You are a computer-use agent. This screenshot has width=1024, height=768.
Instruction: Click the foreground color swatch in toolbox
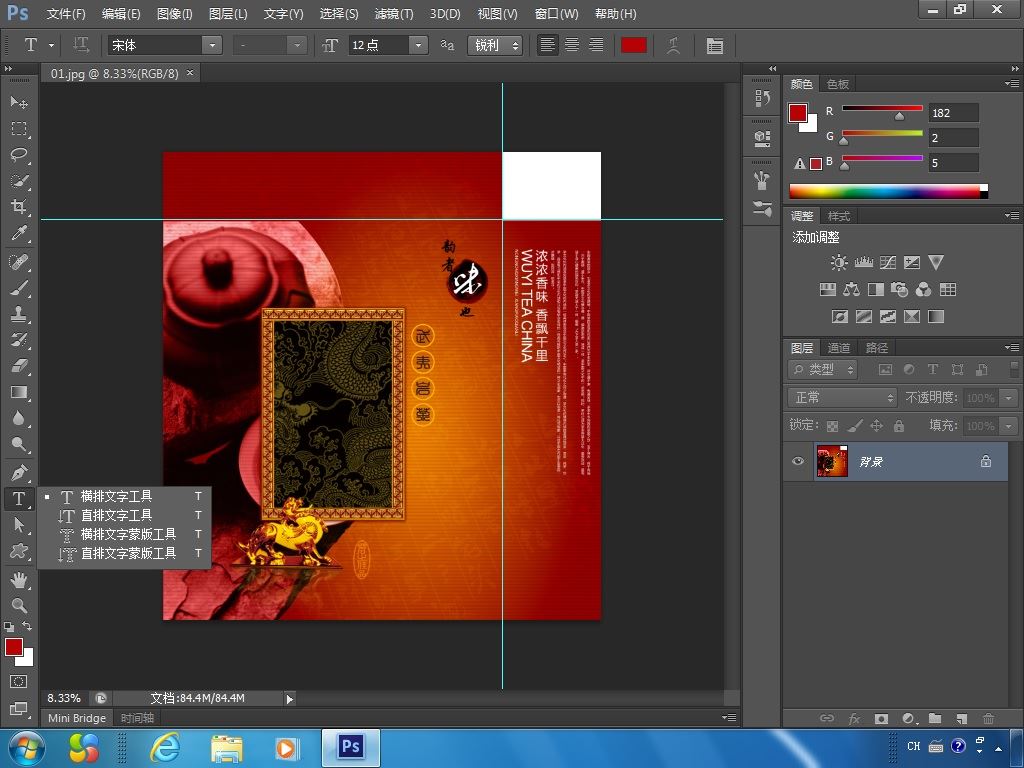tap(14, 647)
